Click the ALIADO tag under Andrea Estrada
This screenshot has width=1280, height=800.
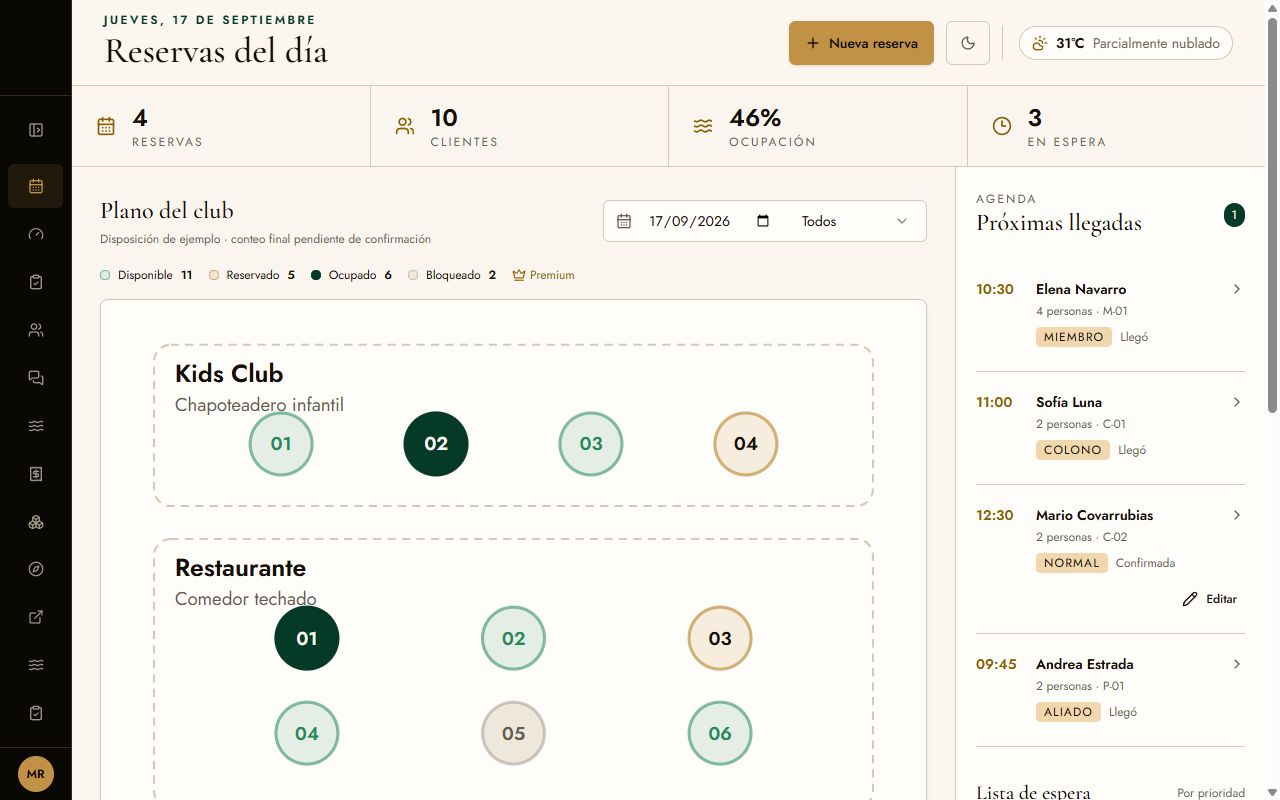(1068, 712)
